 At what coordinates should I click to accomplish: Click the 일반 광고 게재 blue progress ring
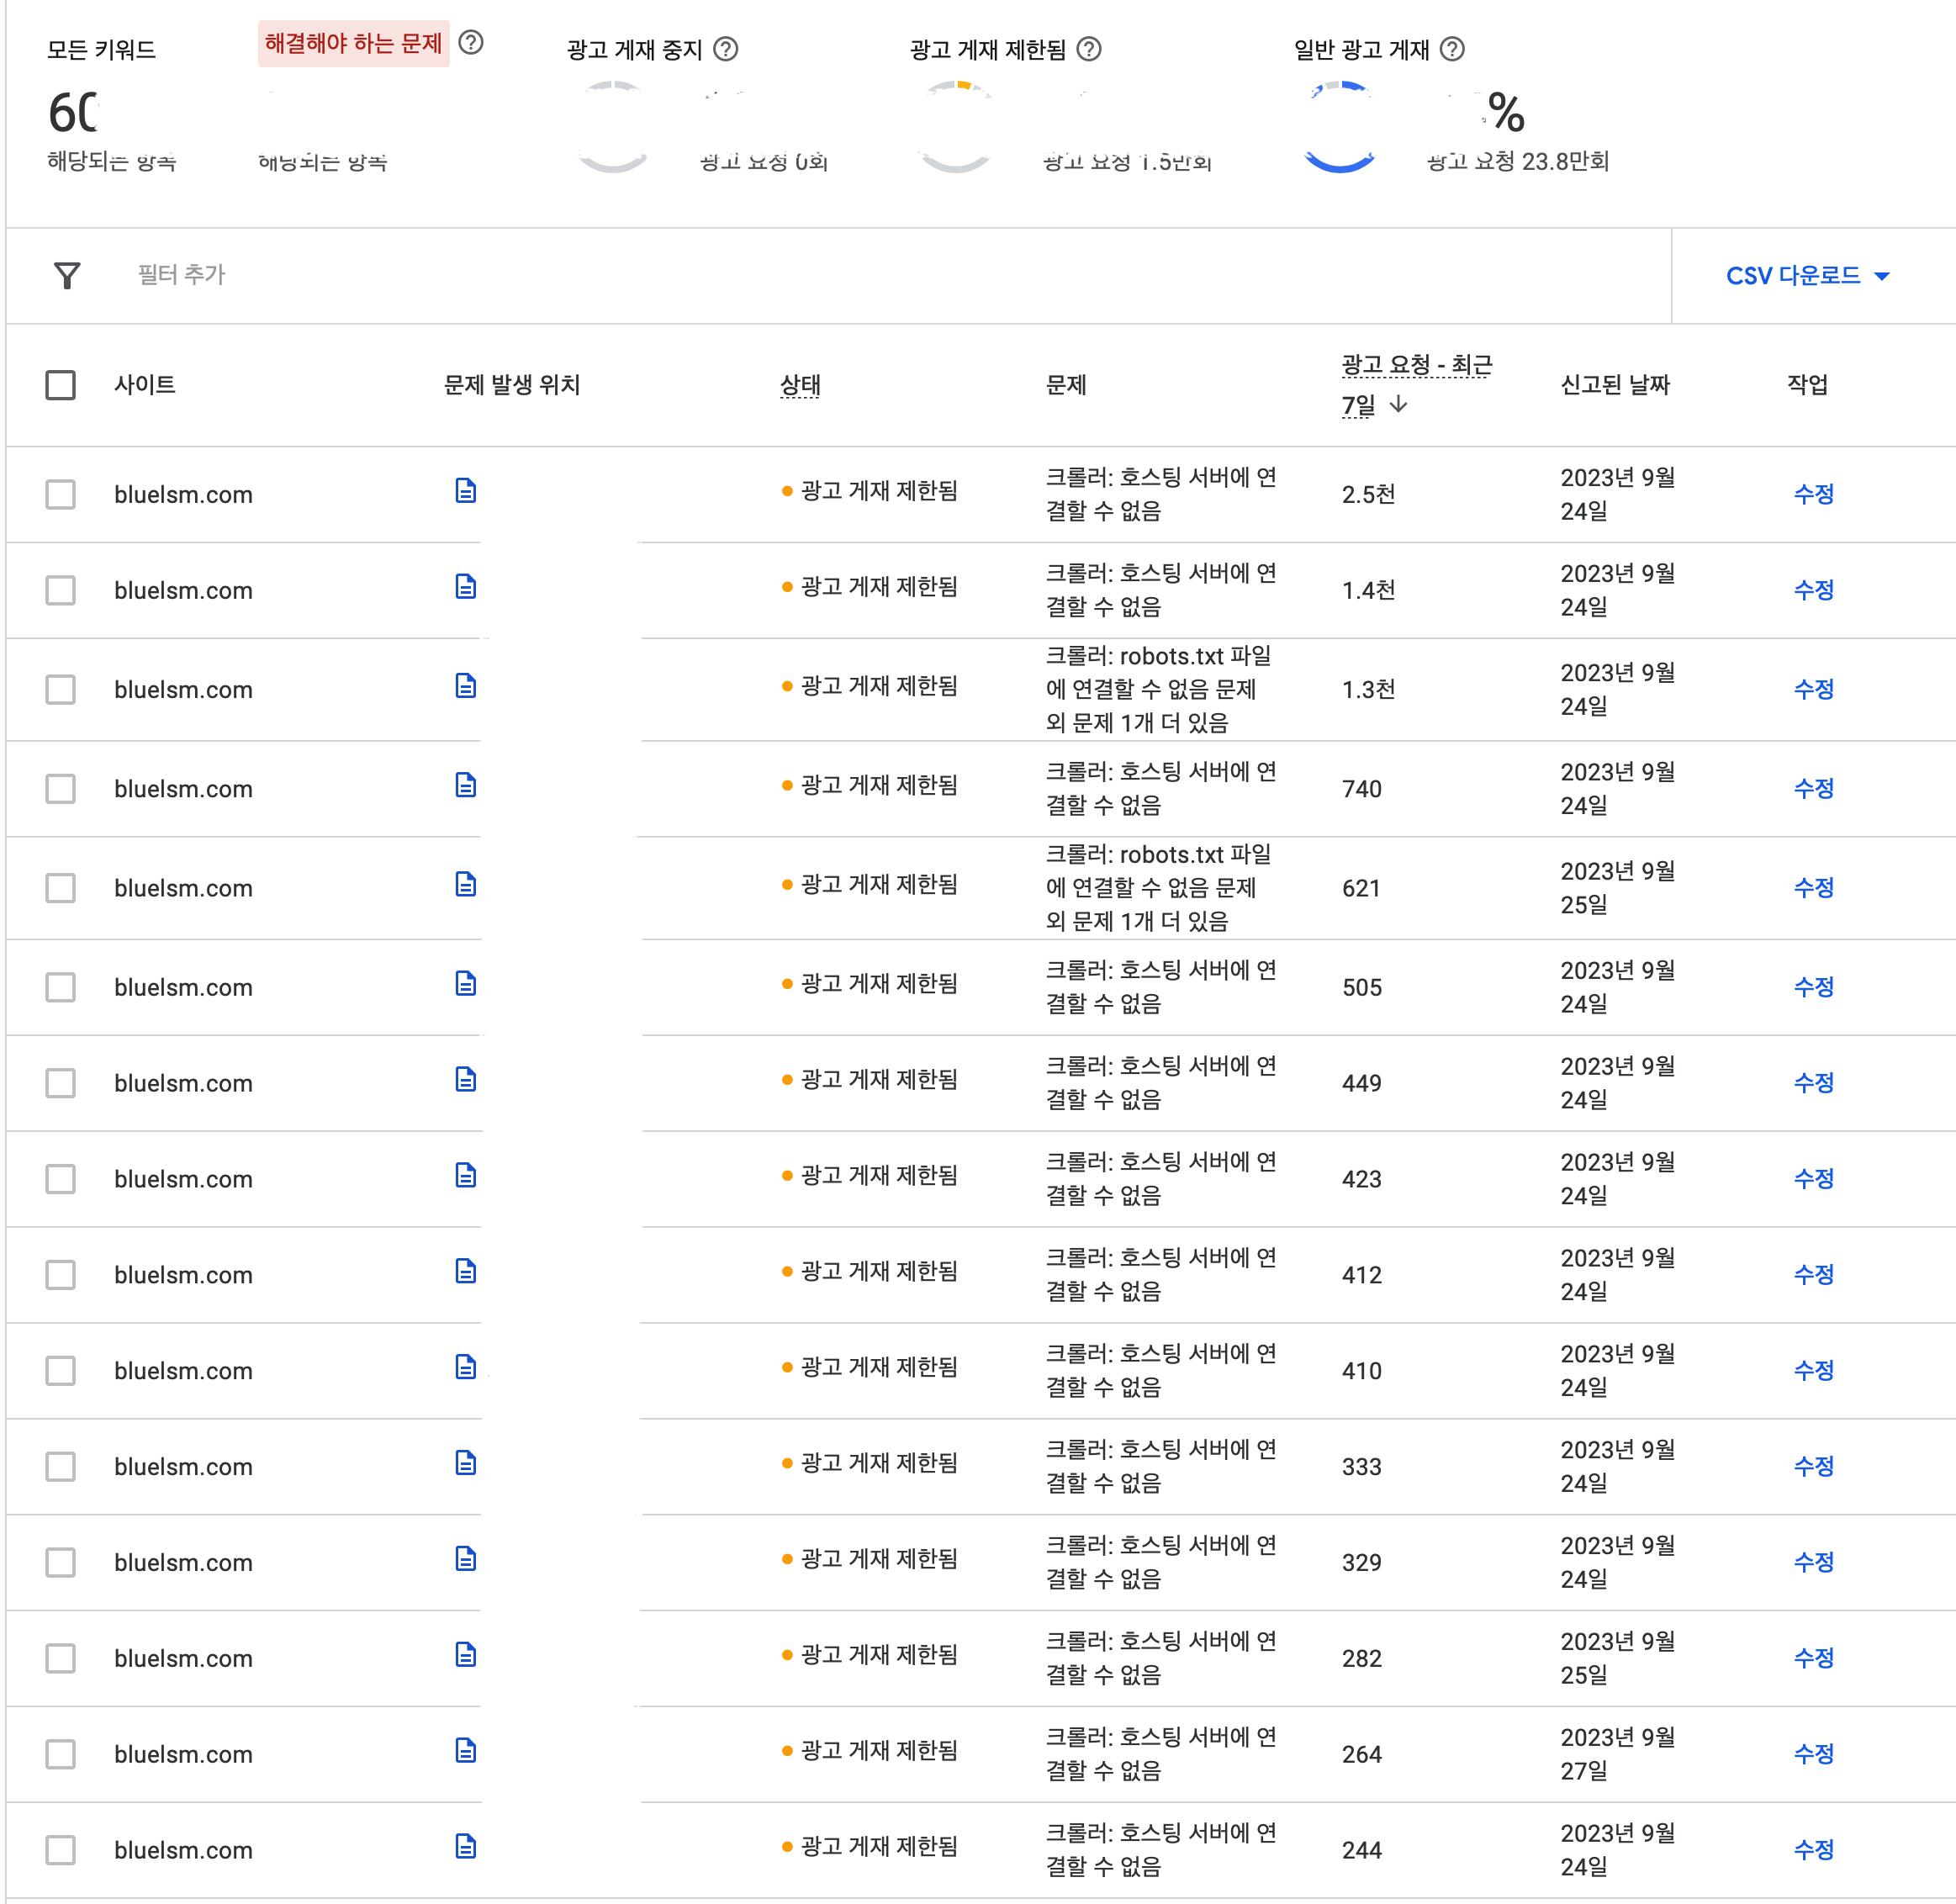[x=1339, y=128]
